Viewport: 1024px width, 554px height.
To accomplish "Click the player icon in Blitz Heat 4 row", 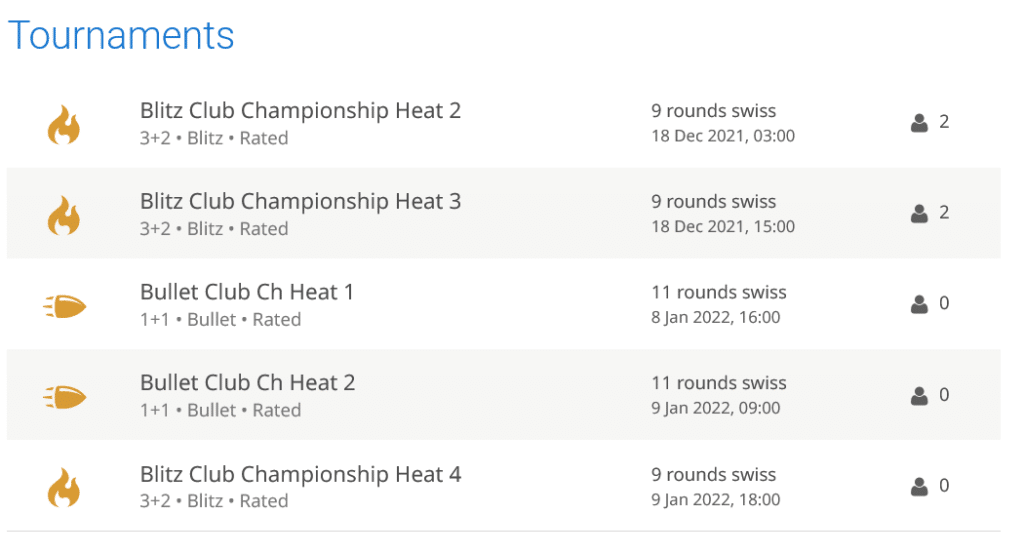I will coord(919,487).
